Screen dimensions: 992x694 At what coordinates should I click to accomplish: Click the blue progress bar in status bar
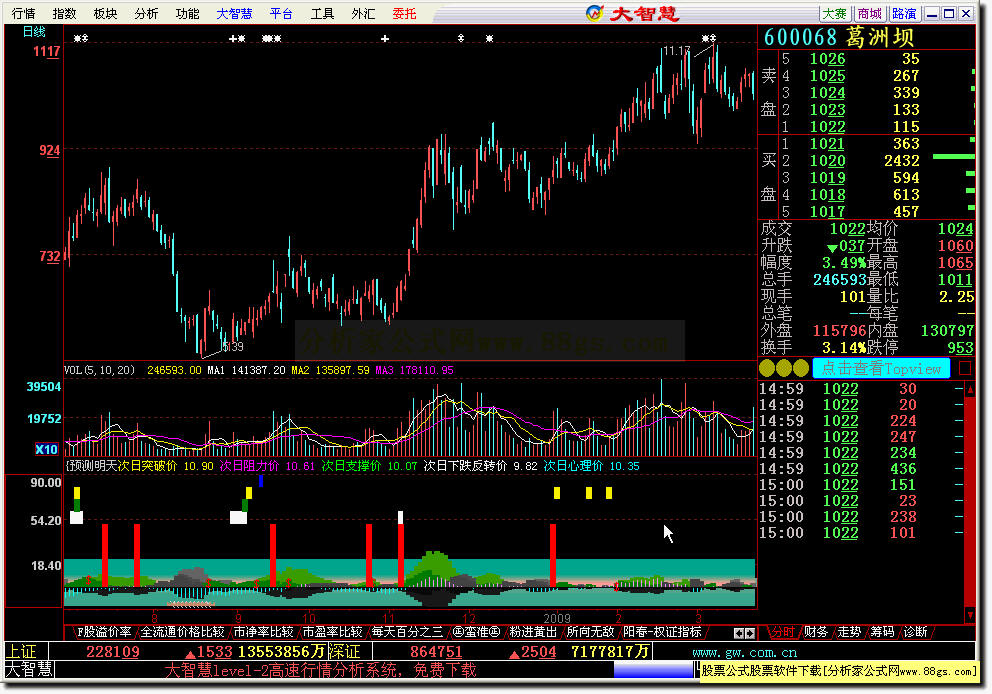tap(654, 670)
